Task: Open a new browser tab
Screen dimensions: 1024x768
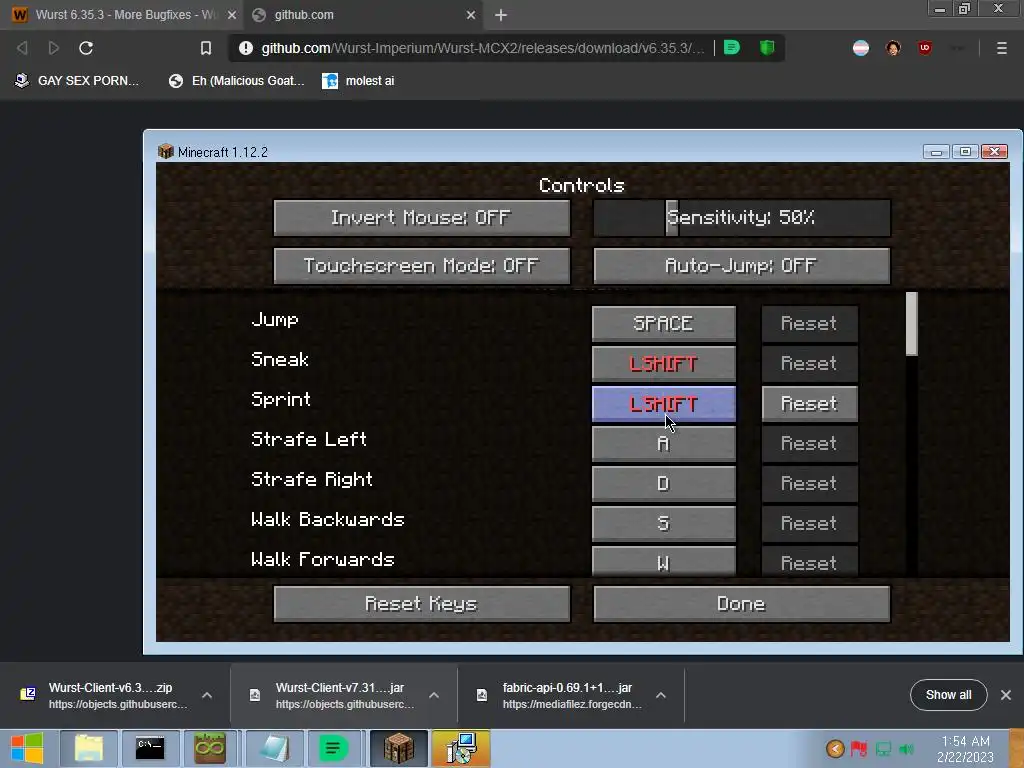Action: (501, 14)
